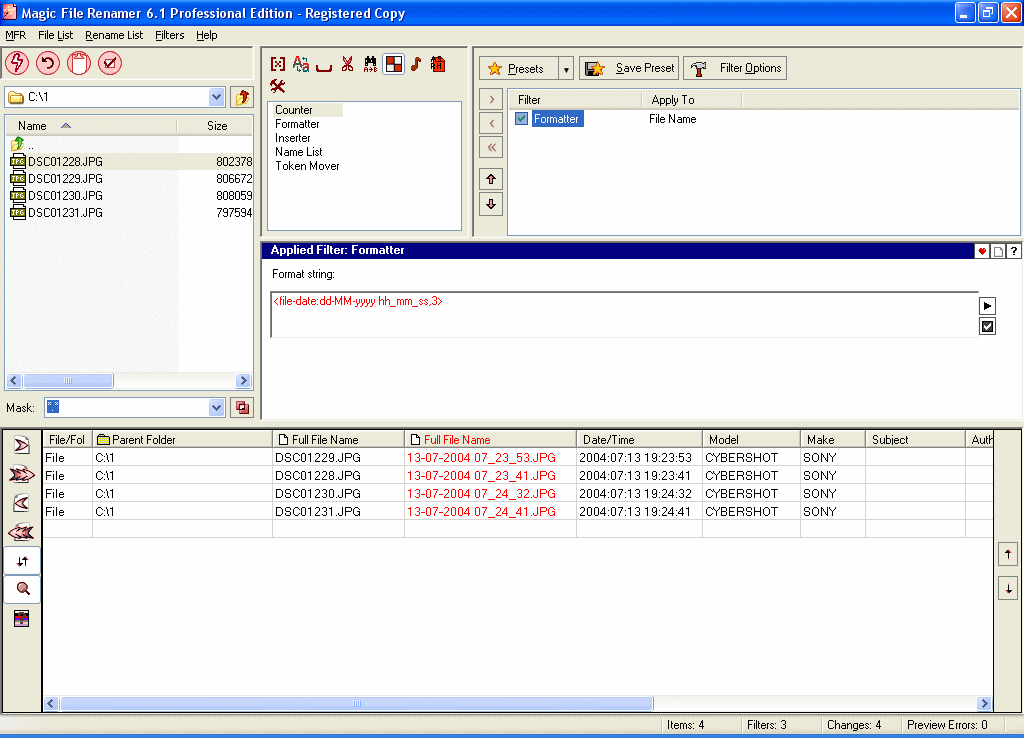Click the binoculars A>B filter category icon
Viewport: 1024px width, 738px height.
tap(370, 64)
